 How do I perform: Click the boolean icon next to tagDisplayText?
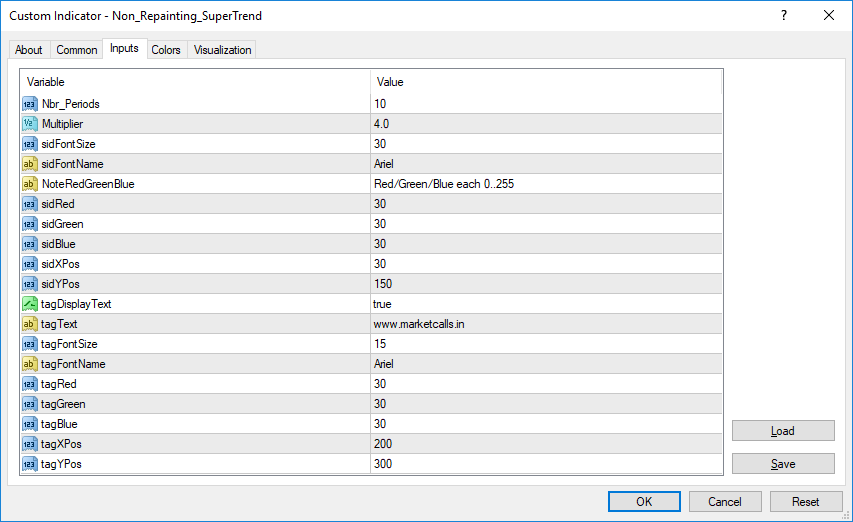tap(29, 304)
